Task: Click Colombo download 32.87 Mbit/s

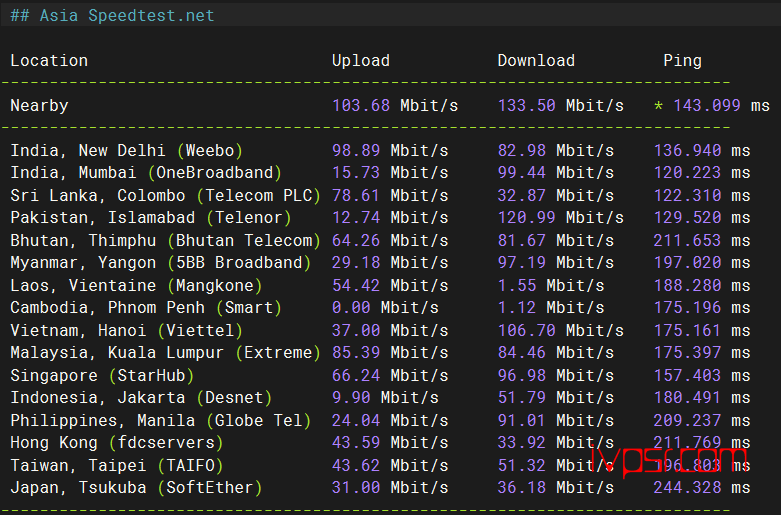Action: pos(555,195)
